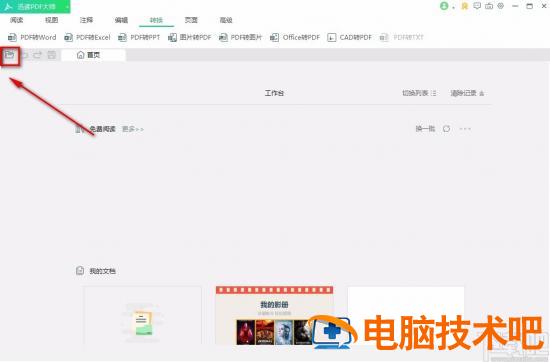
Task: Start PDF转Word conversion
Action: point(32,37)
